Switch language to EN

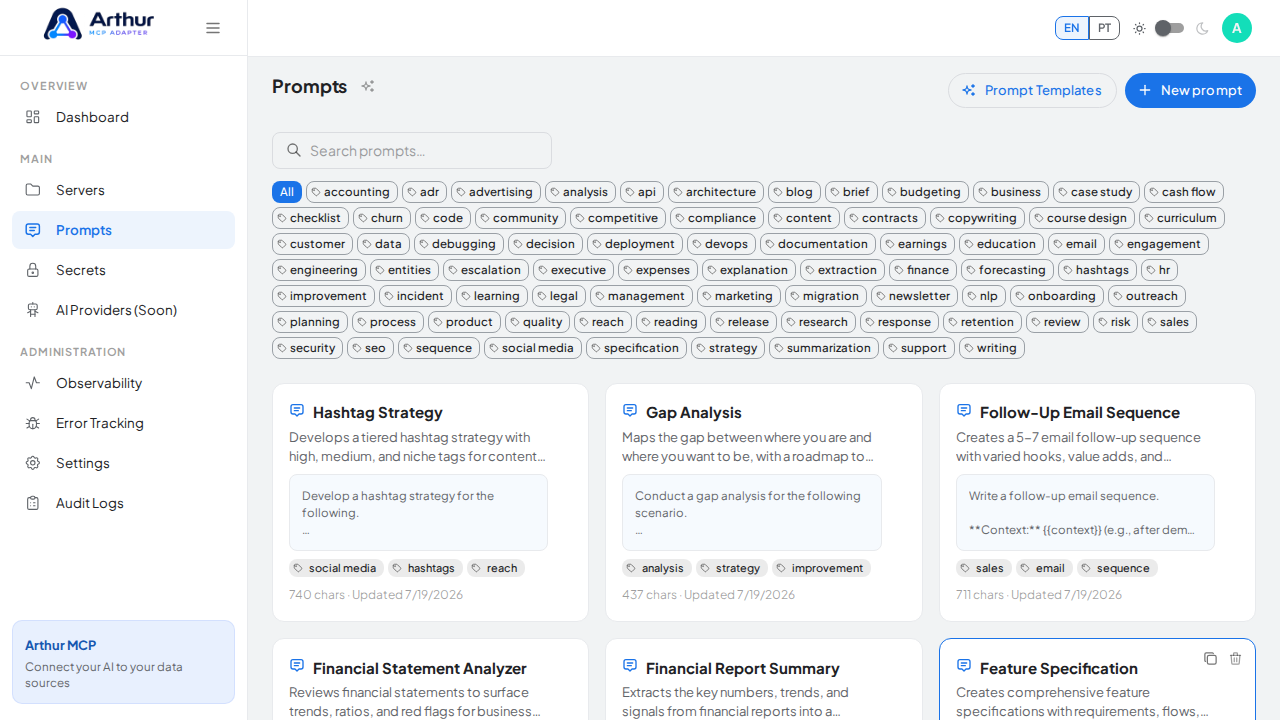pyautogui.click(x=1072, y=28)
